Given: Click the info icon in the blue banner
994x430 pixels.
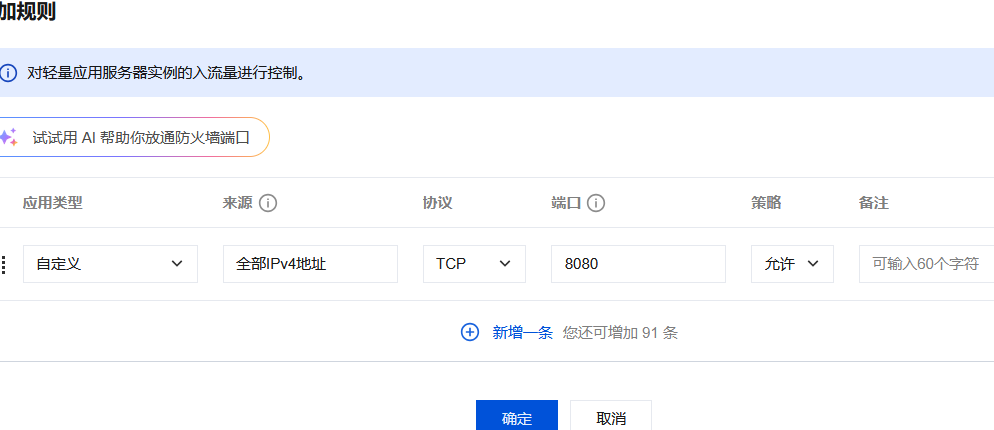Looking at the screenshot, I should [8, 73].
